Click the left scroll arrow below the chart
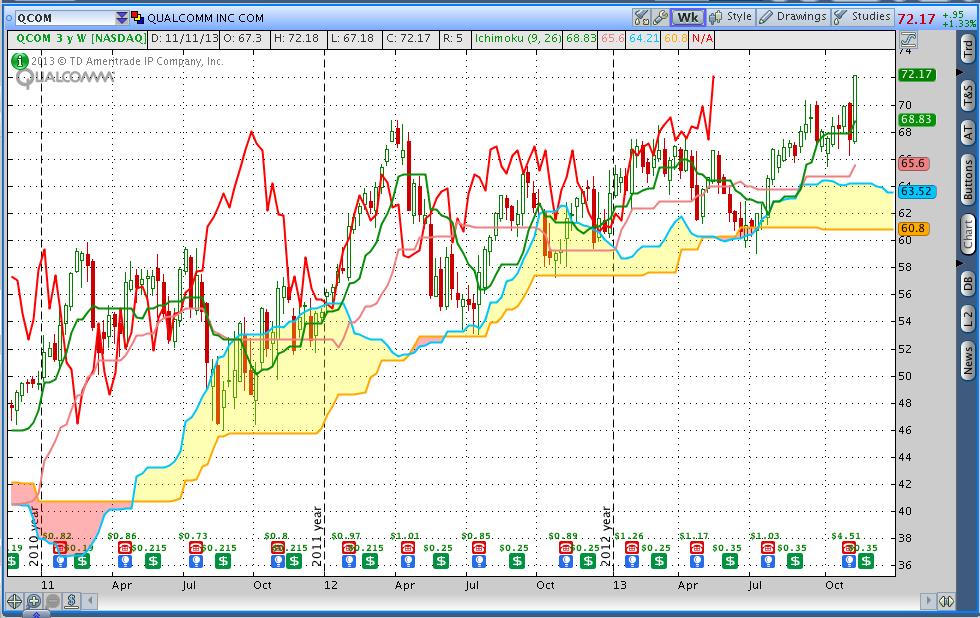This screenshot has width=980, height=618. coord(91,601)
